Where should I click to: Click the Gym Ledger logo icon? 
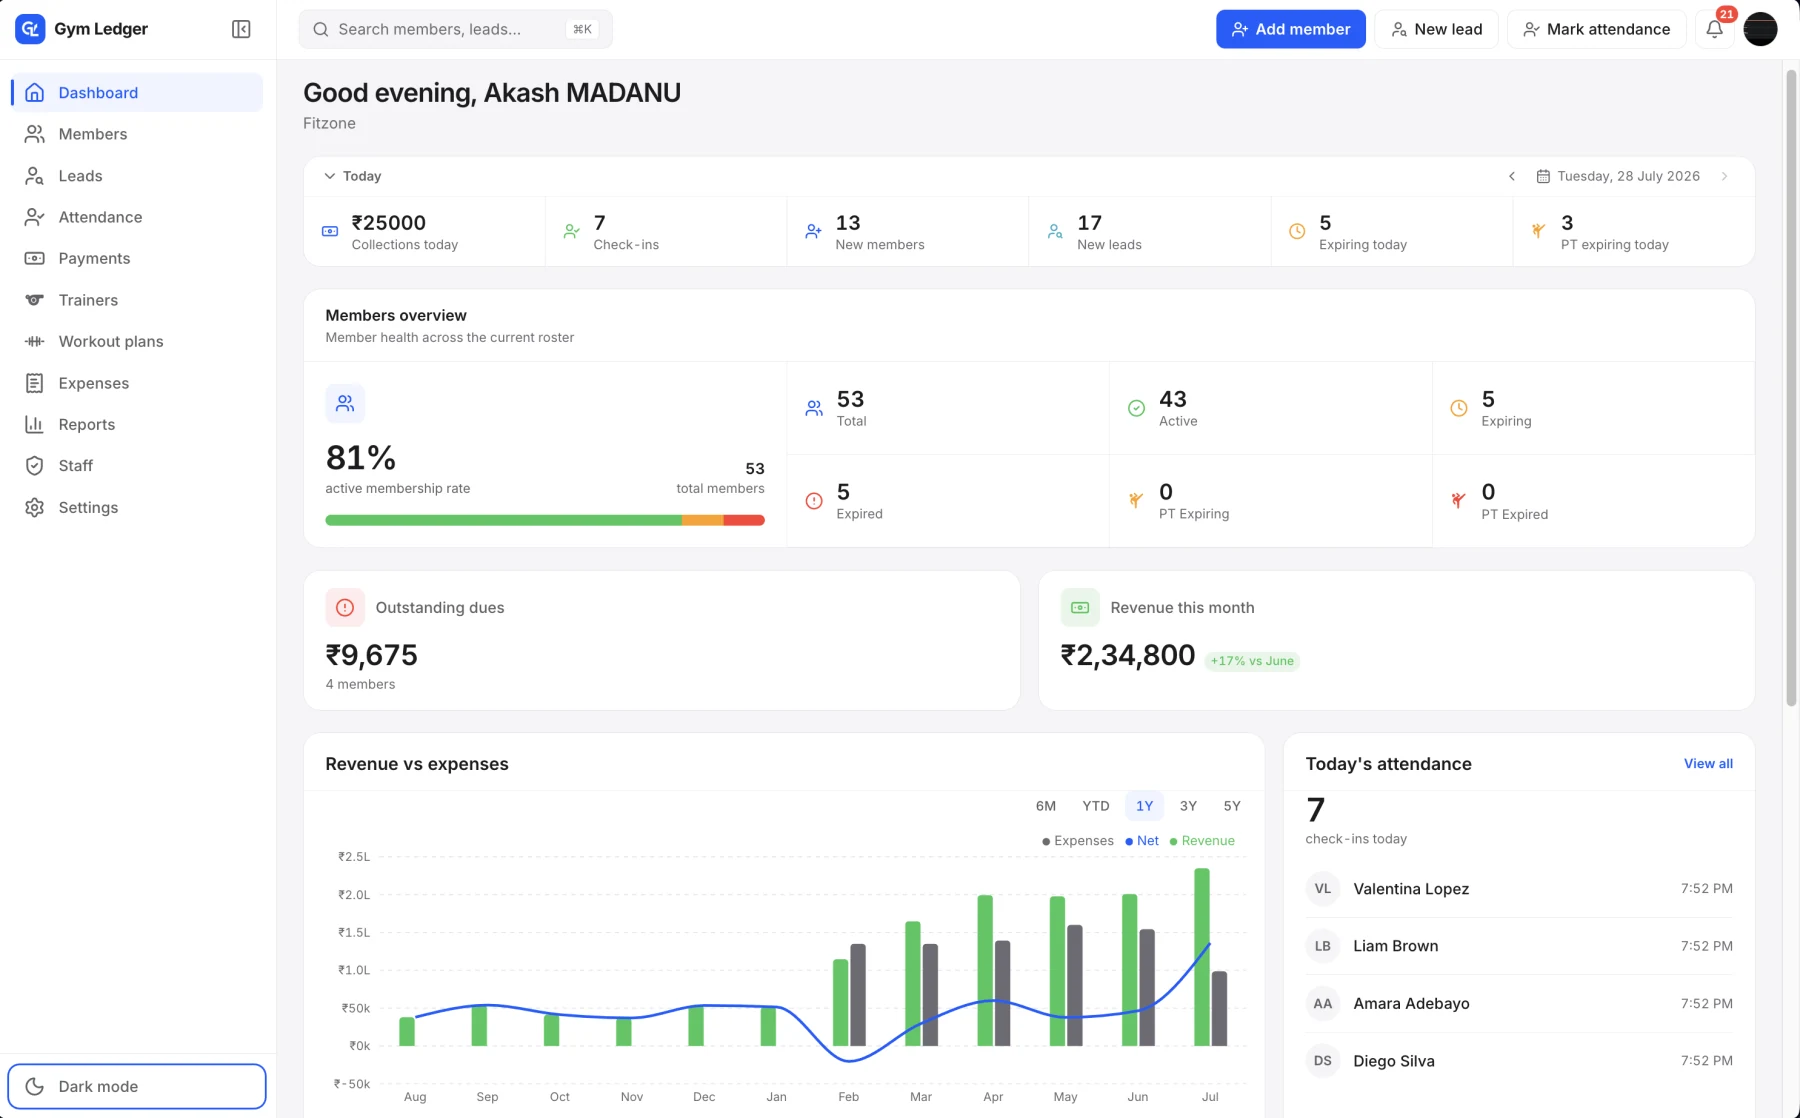(30, 29)
